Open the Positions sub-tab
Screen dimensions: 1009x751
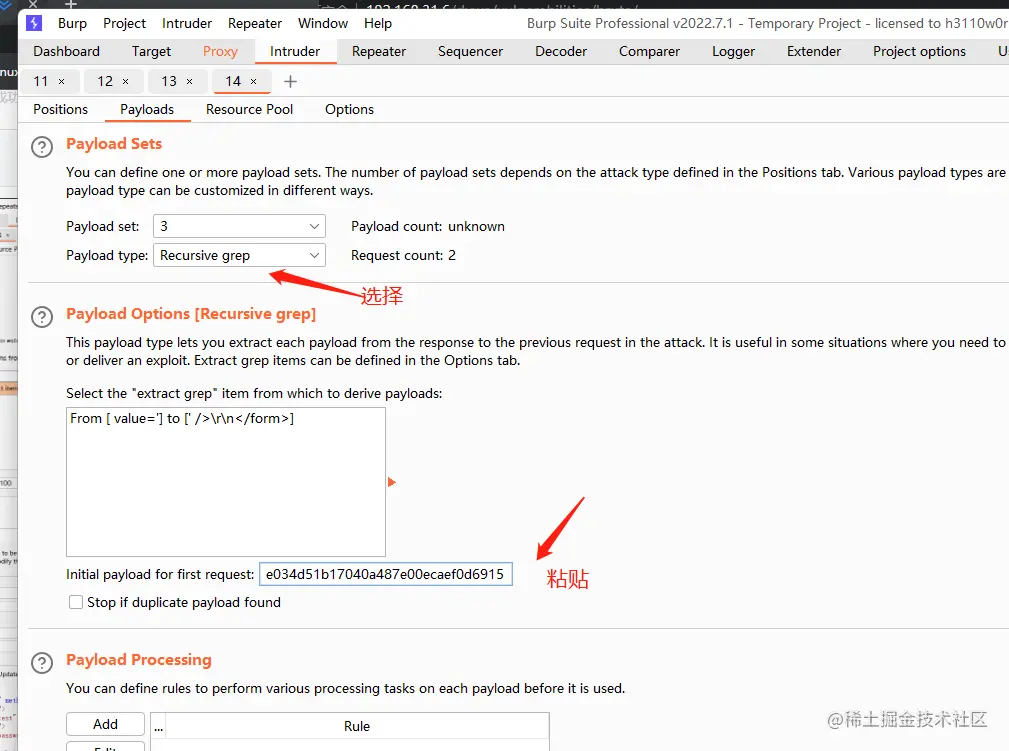coord(60,109)
